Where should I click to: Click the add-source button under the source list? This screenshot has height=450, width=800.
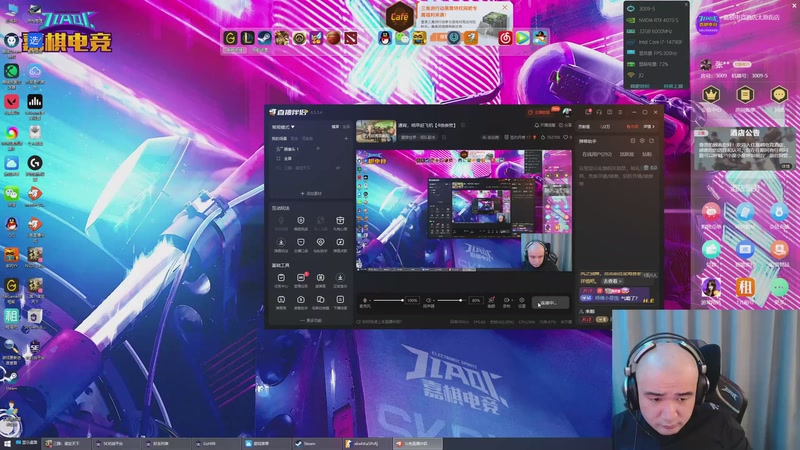[311, 193]
